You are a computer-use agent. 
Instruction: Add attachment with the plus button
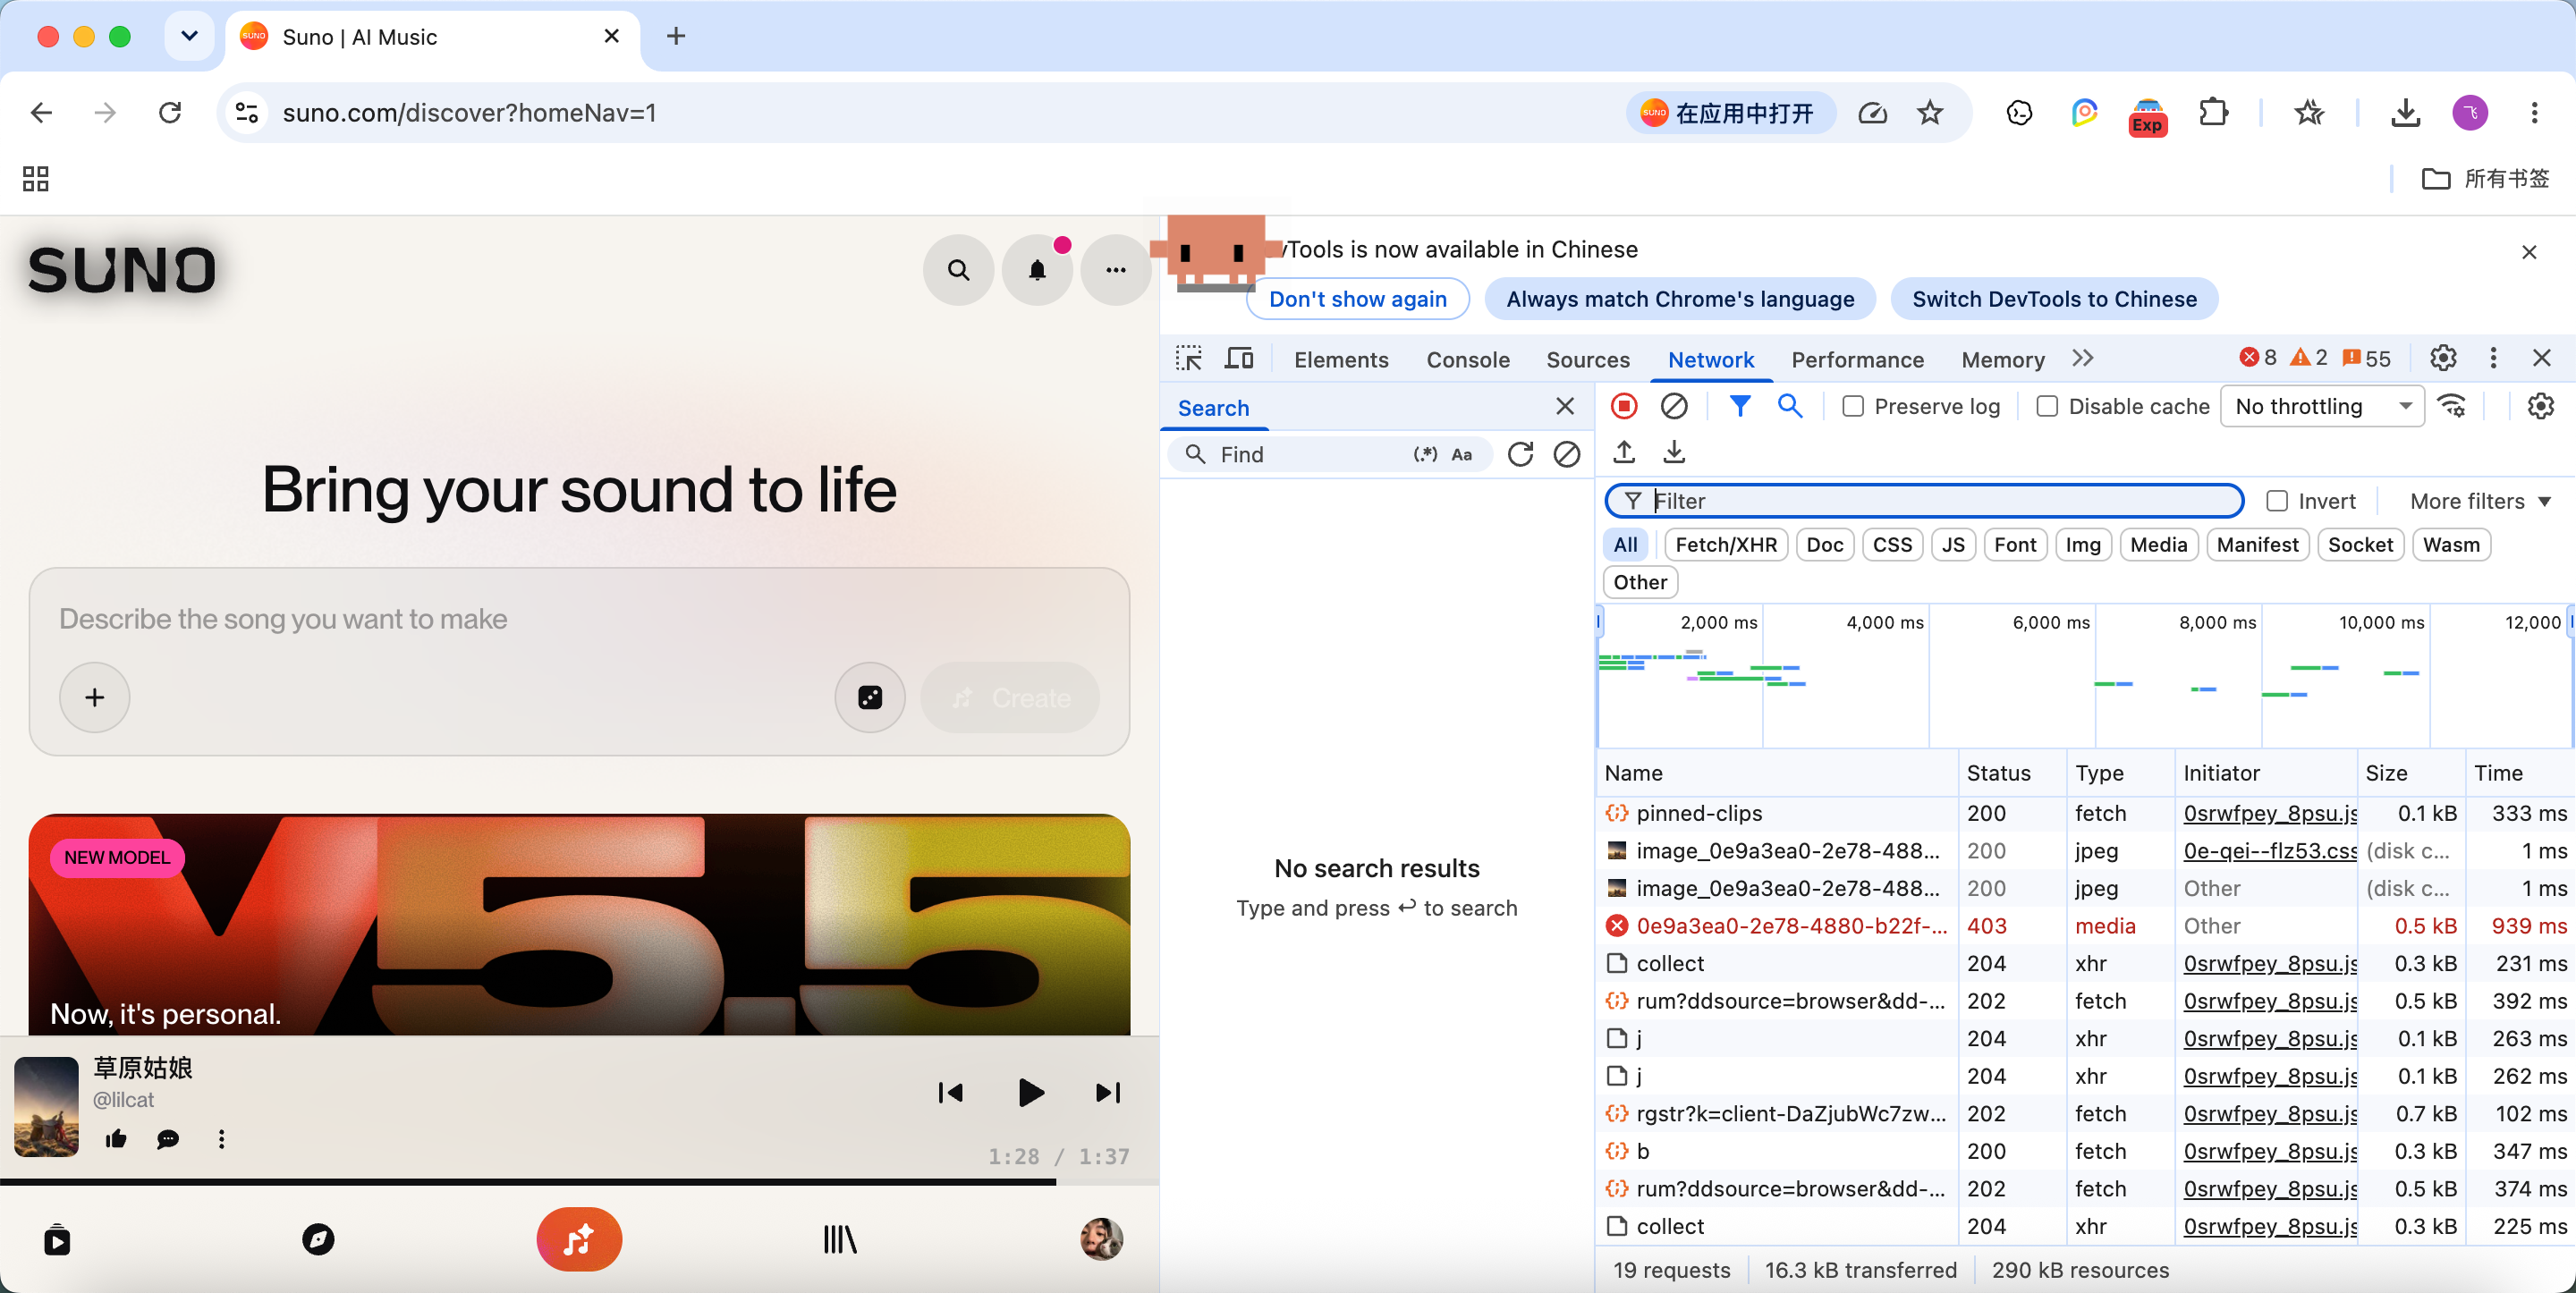coord(95,697)
